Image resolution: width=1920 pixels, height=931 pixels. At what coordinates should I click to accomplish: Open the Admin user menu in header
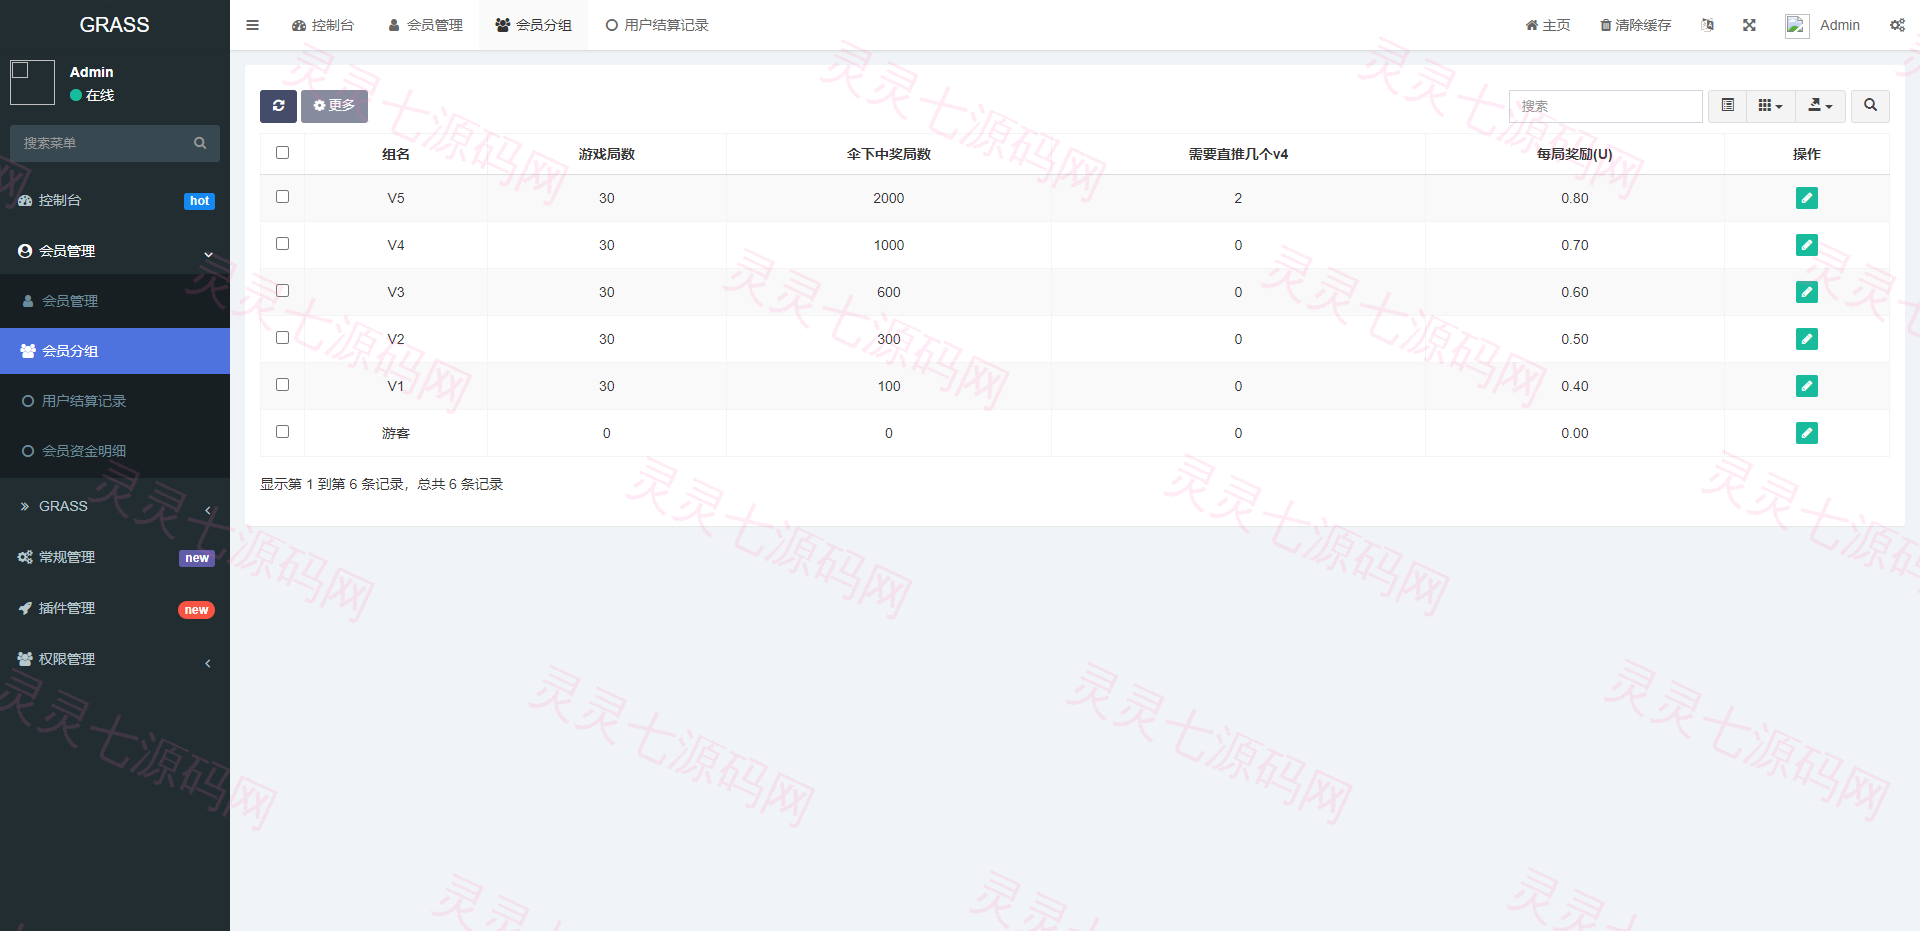click(x=1823, y=25)
